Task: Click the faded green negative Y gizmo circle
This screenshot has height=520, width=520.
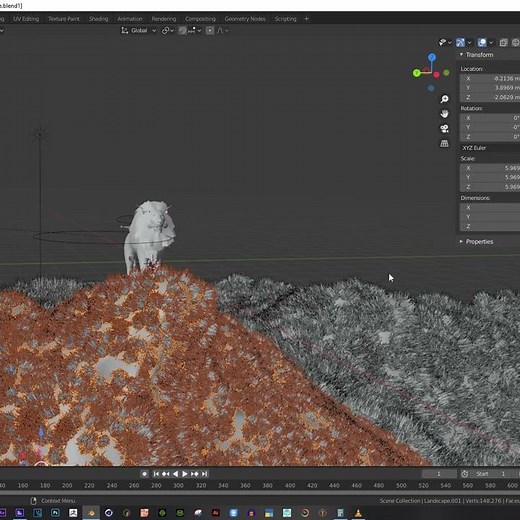Action: 446,72
